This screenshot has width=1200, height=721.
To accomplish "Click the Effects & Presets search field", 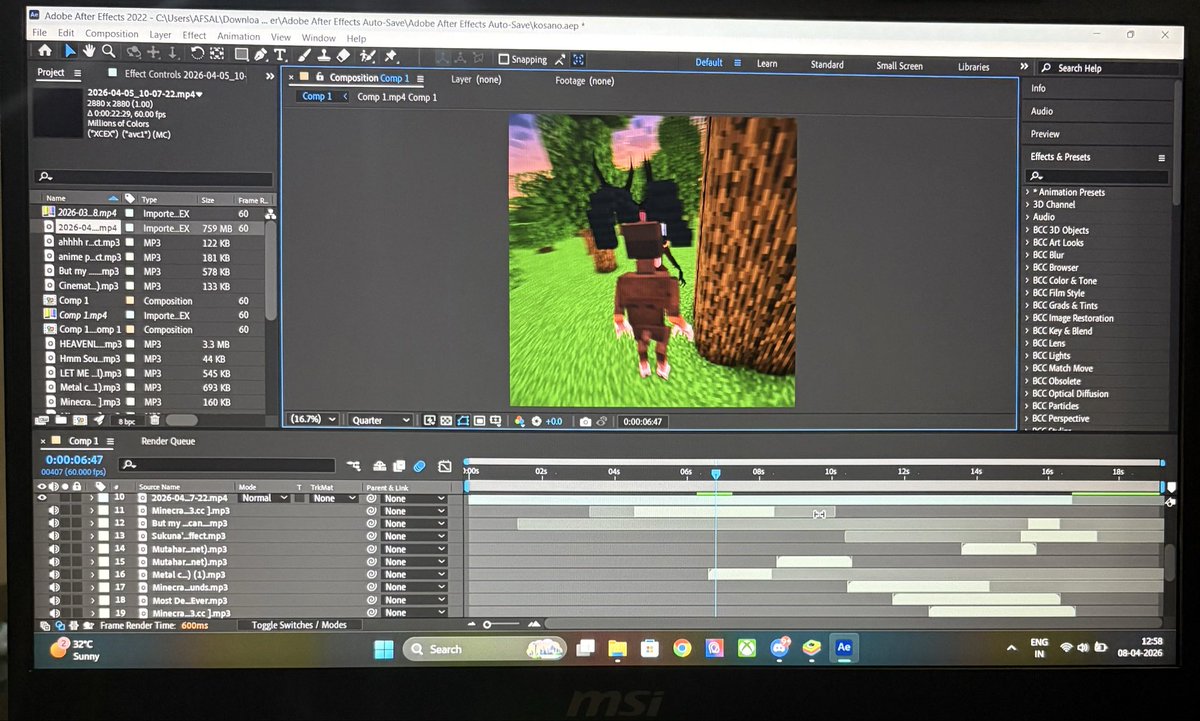I will click(1098, 176).
